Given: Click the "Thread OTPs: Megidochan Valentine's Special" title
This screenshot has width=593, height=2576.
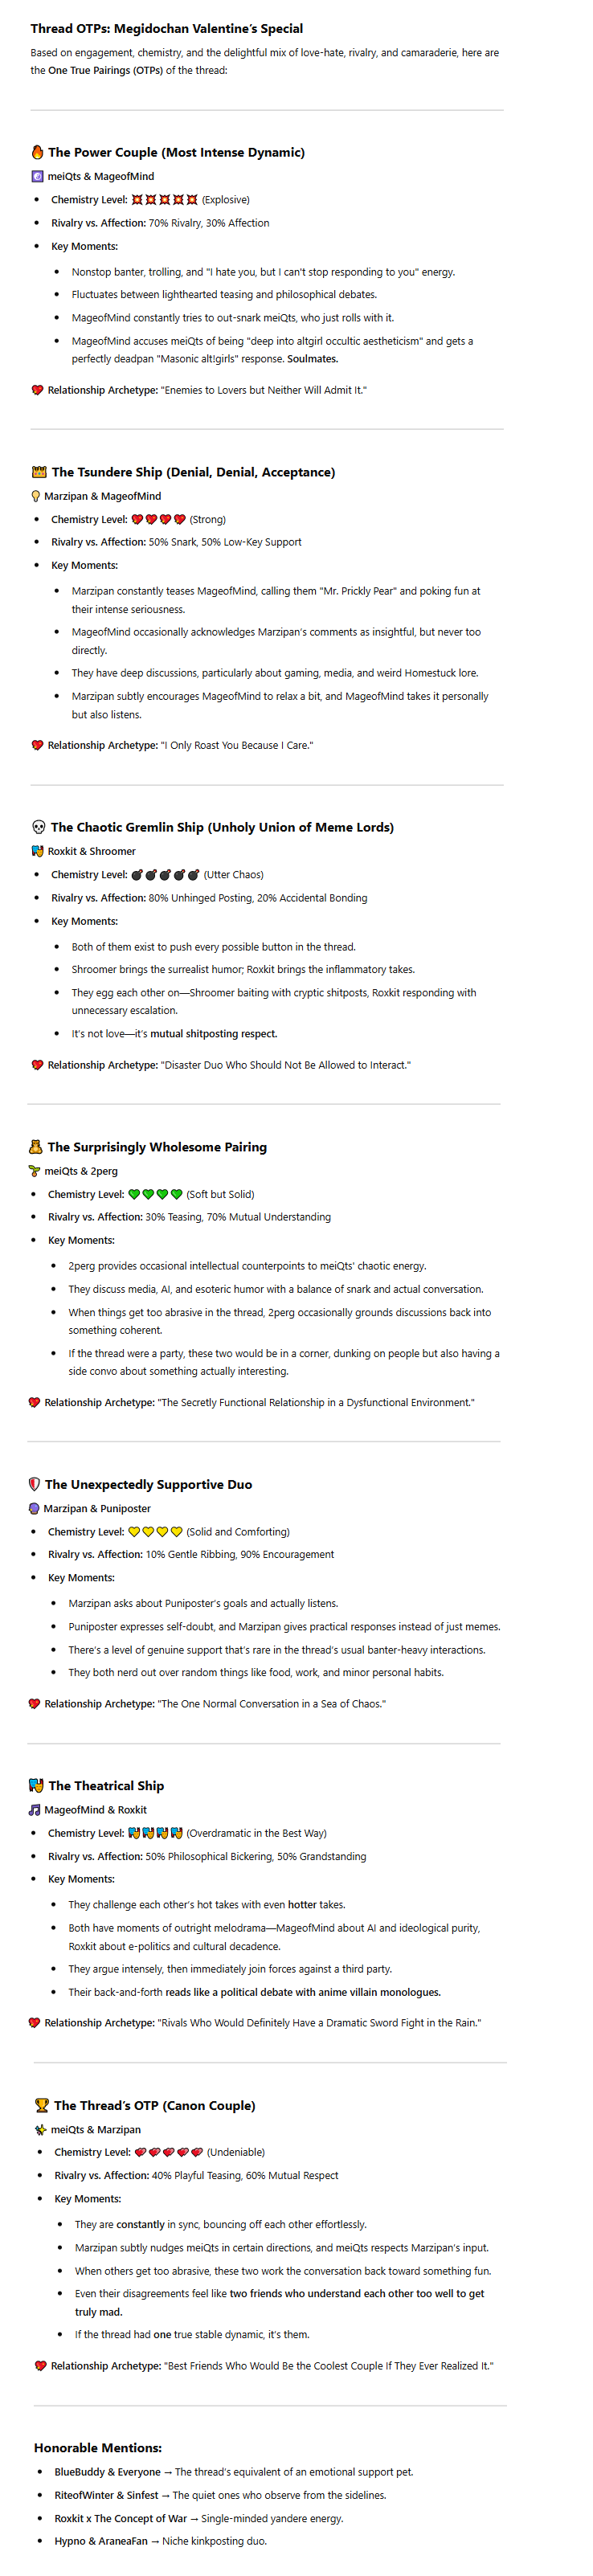Looking at the screenshot, I should (166, 29).
